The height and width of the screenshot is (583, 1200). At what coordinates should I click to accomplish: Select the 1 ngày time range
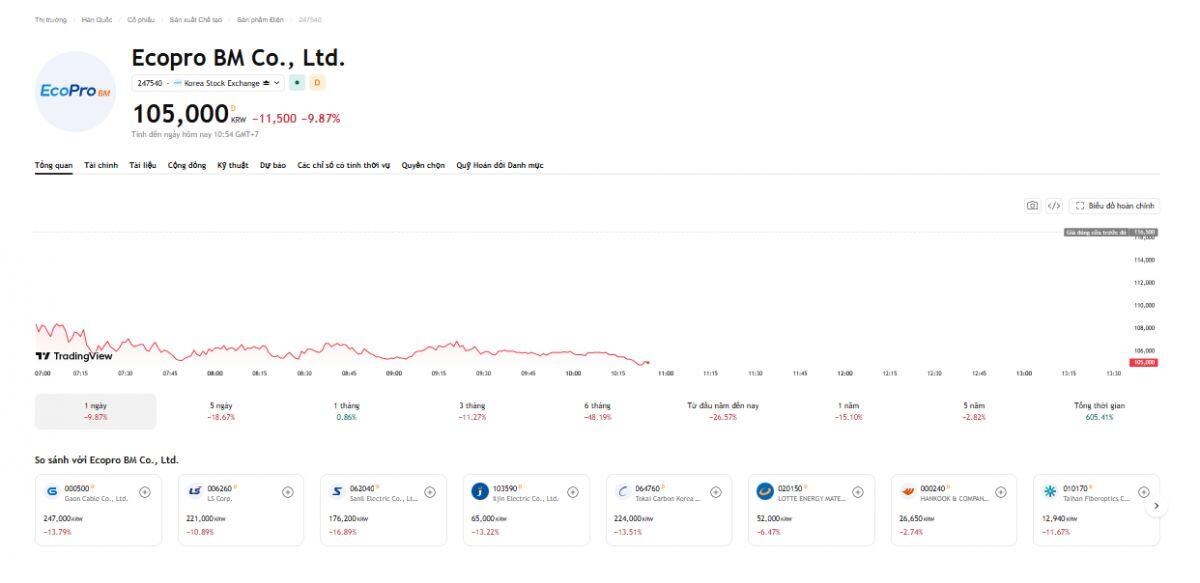tap(96, 411)
